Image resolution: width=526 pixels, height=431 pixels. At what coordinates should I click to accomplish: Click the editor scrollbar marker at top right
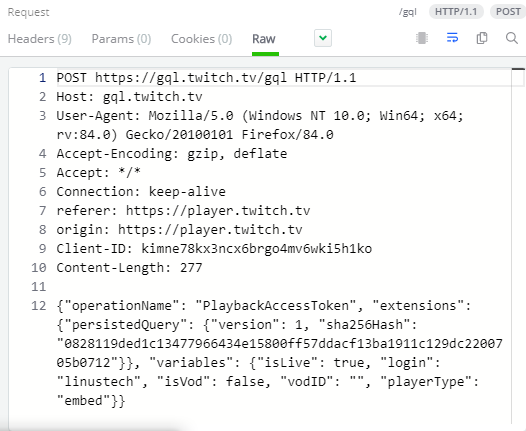(x=518, y=69)
